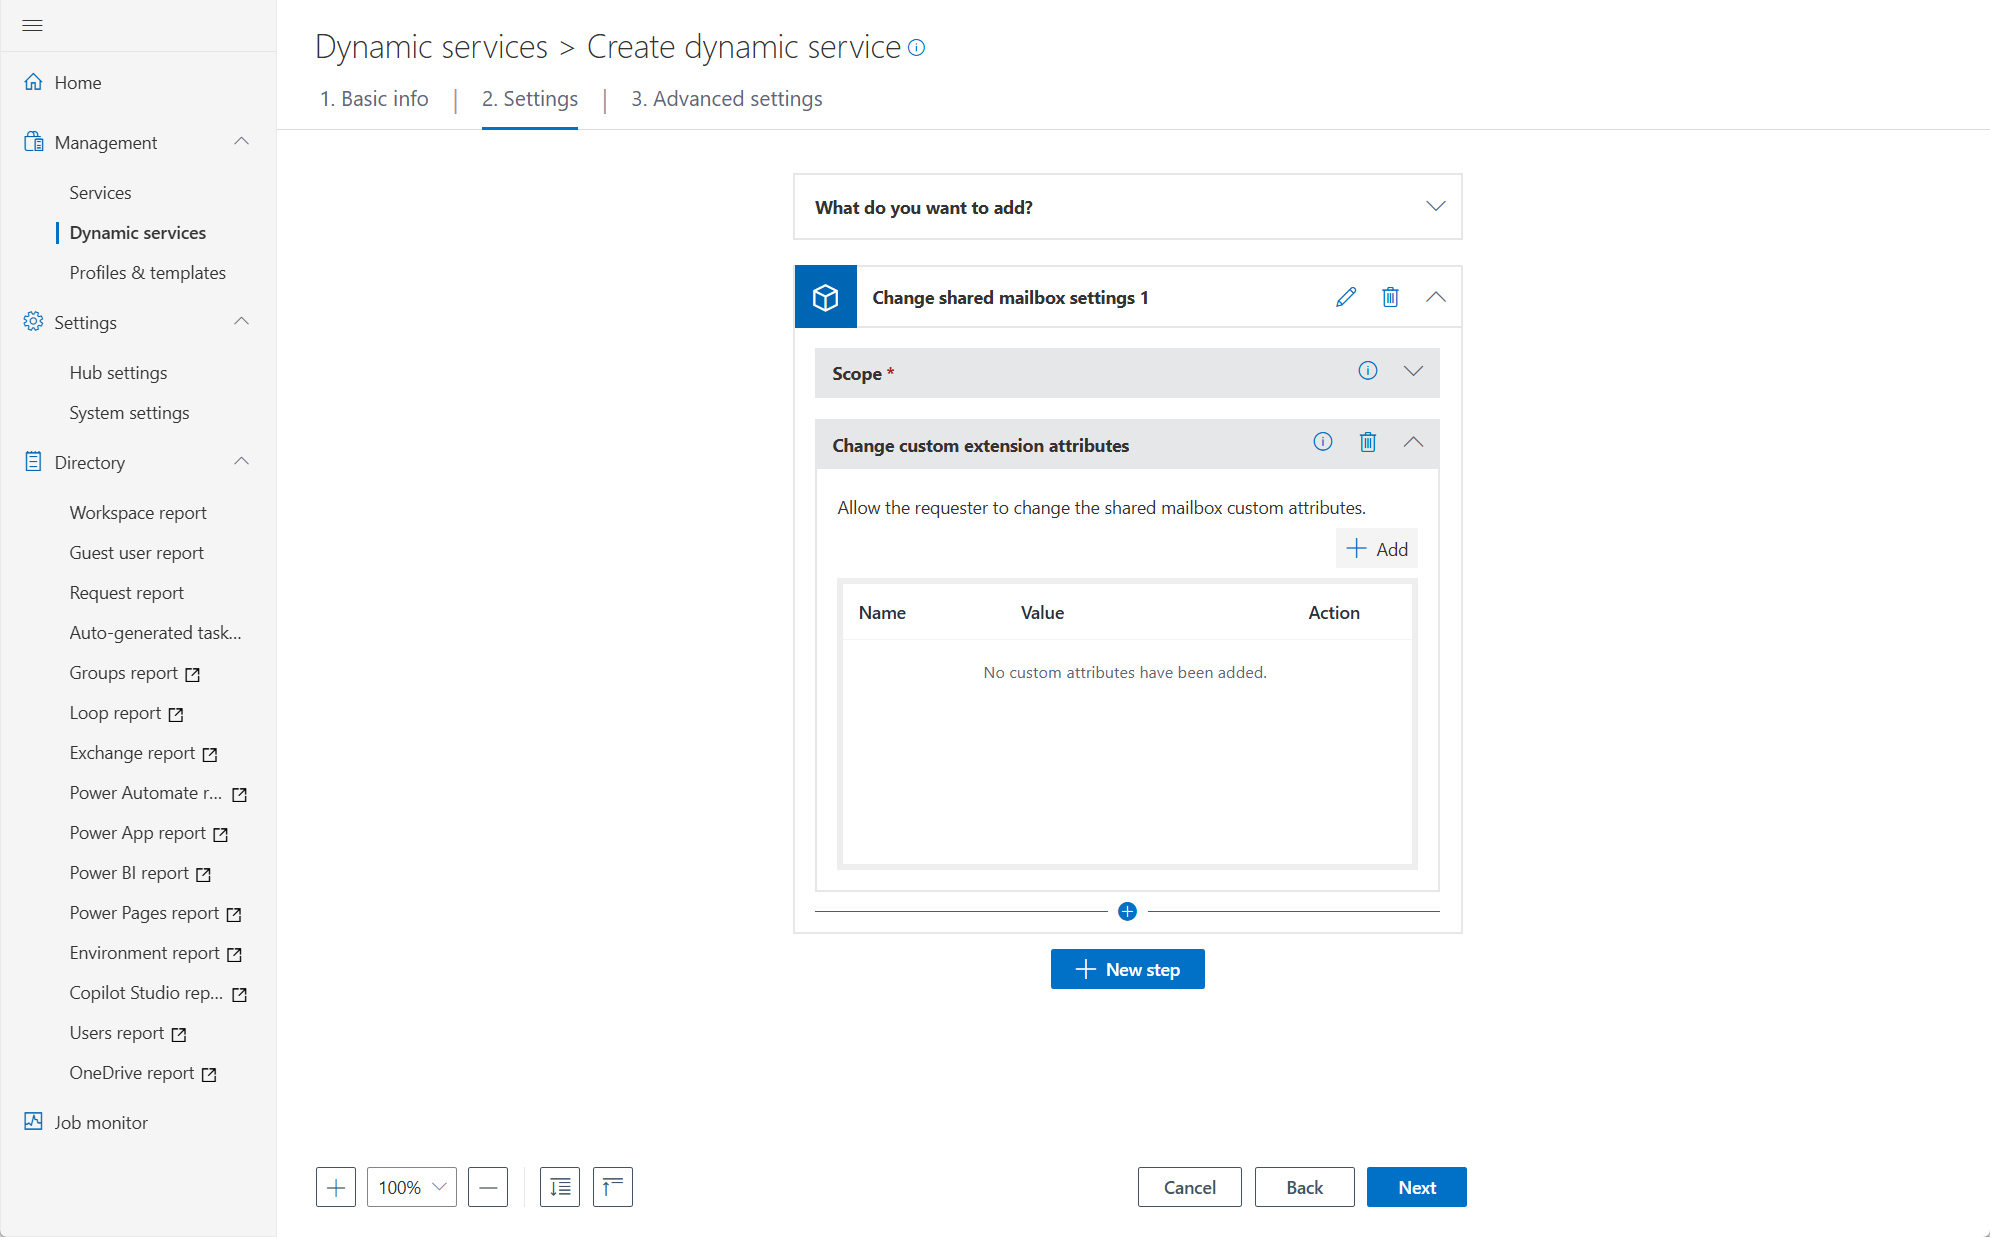Image resolution: width=1990 pixels, height=1237 pixels.
Task: Edit the Change shared mailbox settings step name
Action: coord(1346,297)
